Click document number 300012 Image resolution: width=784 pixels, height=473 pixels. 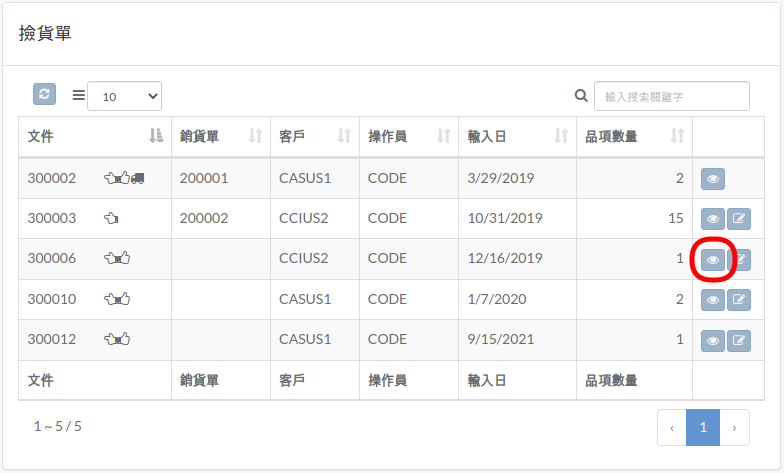(52, 339)
